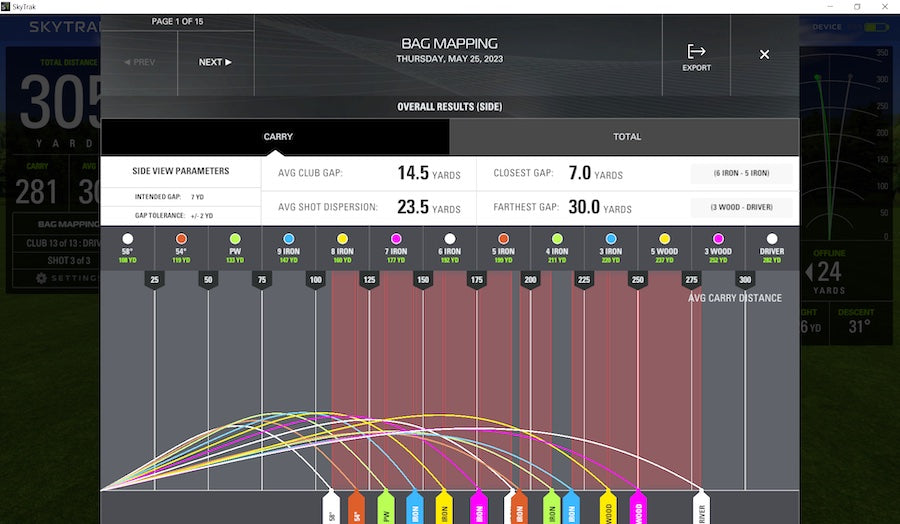
Task: Select the 7 Iron club header
Action: point(395,246)
